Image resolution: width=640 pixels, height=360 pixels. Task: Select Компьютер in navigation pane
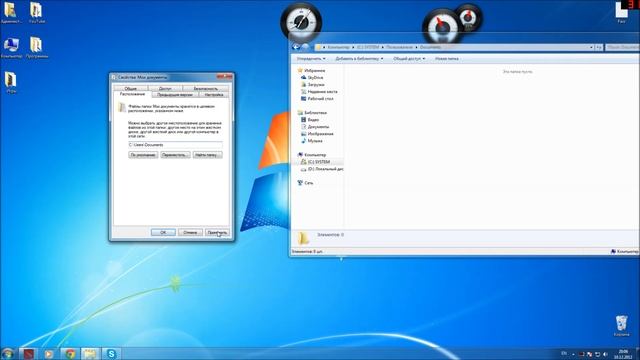[315, 155]
